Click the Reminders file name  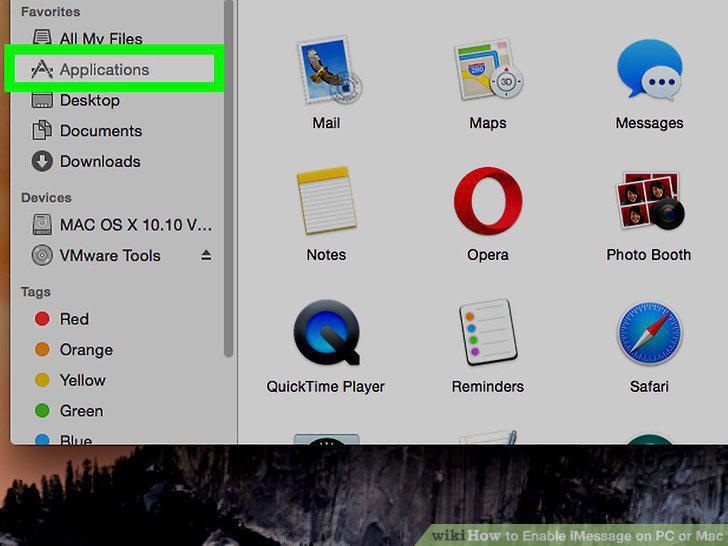488,387
